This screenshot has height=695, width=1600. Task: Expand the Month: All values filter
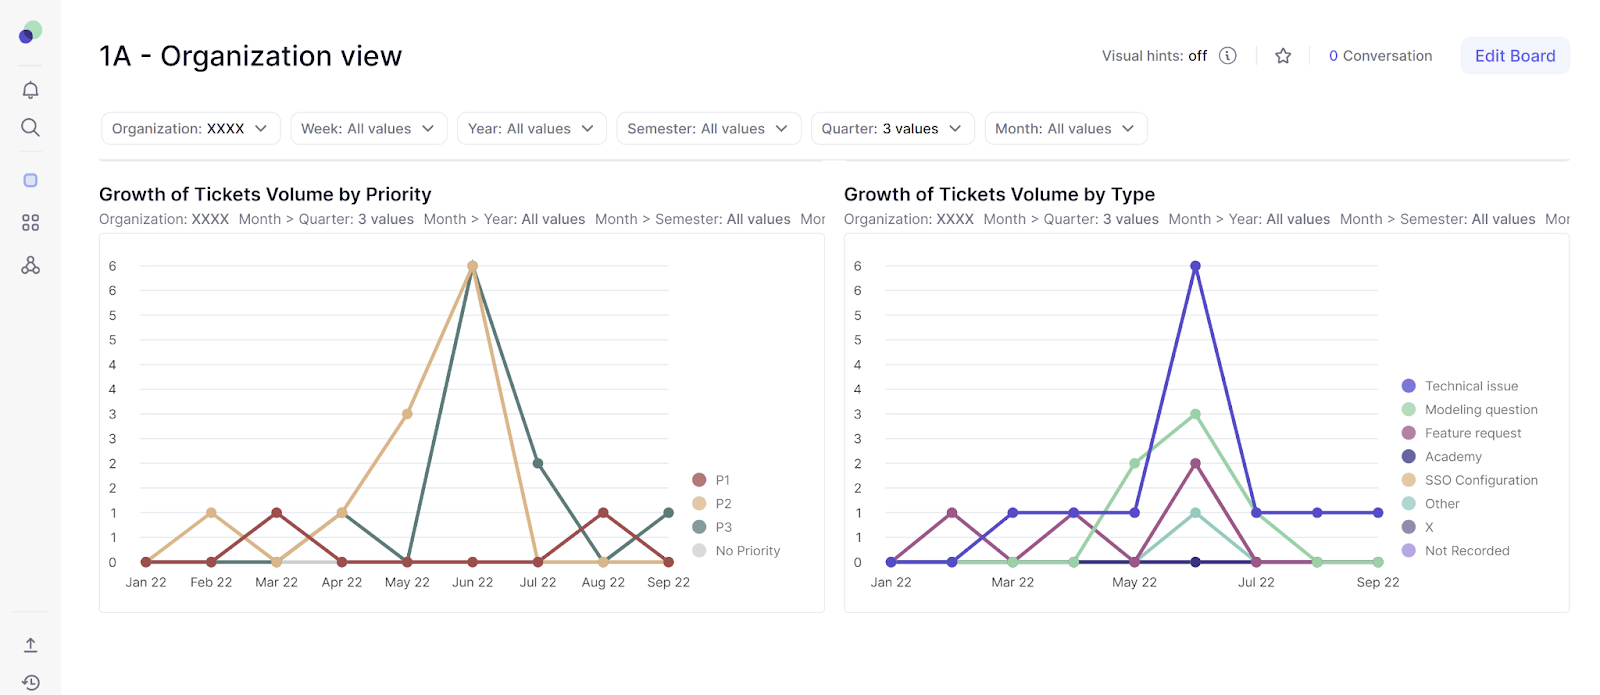coord(1065,129)
